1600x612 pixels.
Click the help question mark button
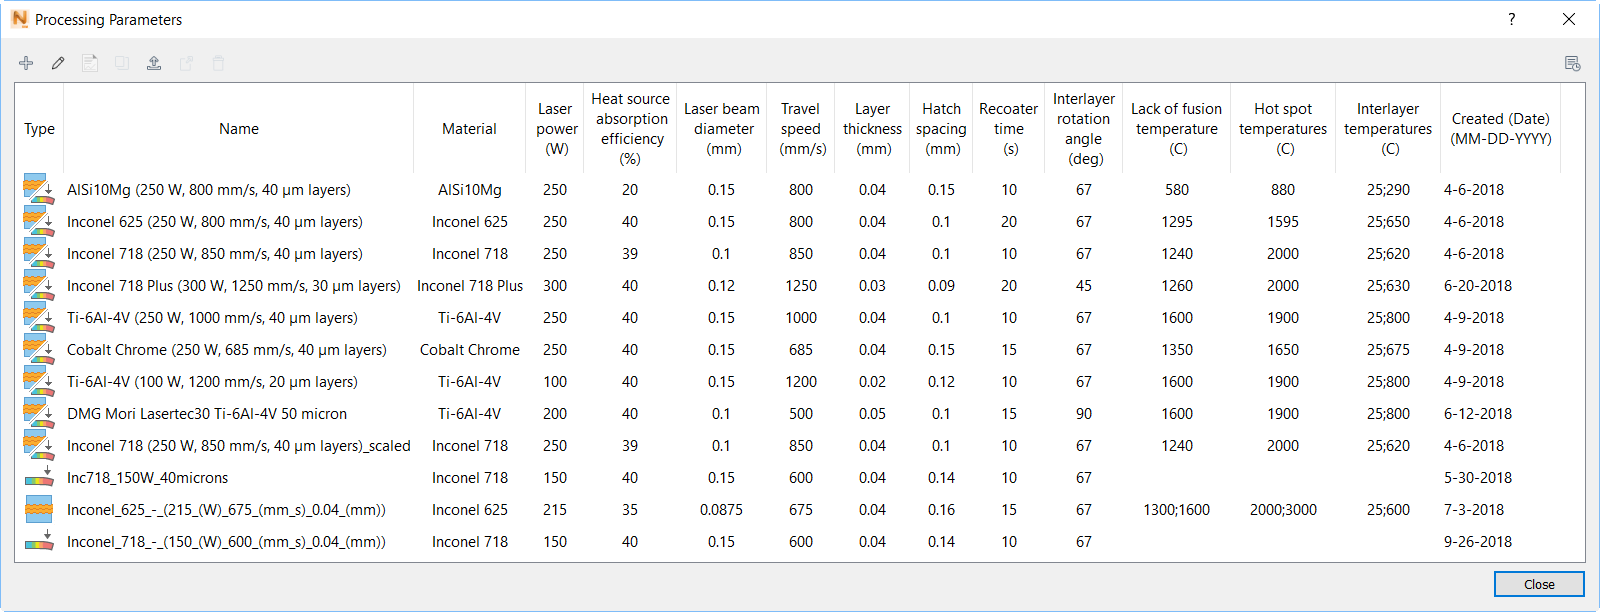[x=1511, y=19]
